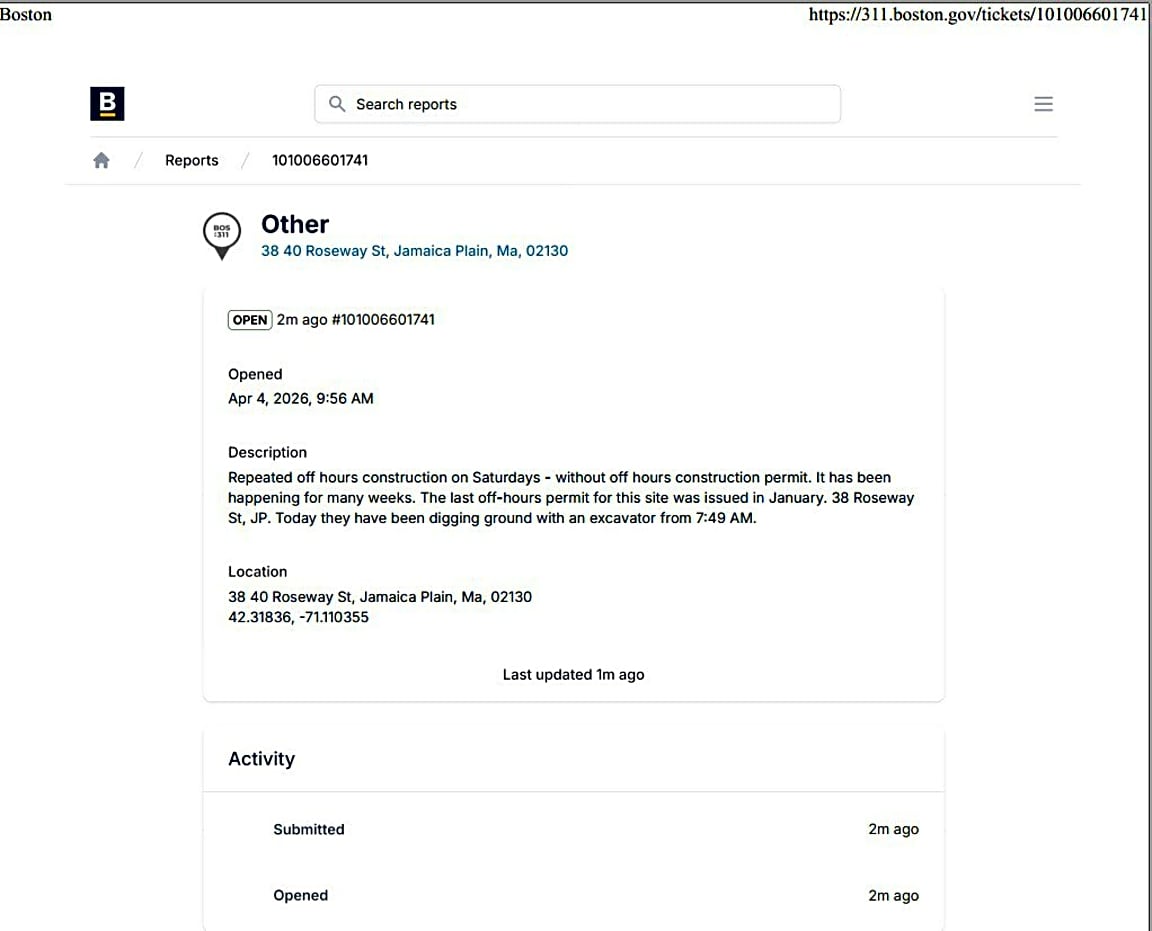
Task: Click inside the Search reports field
Action: [x=590, y=104]
